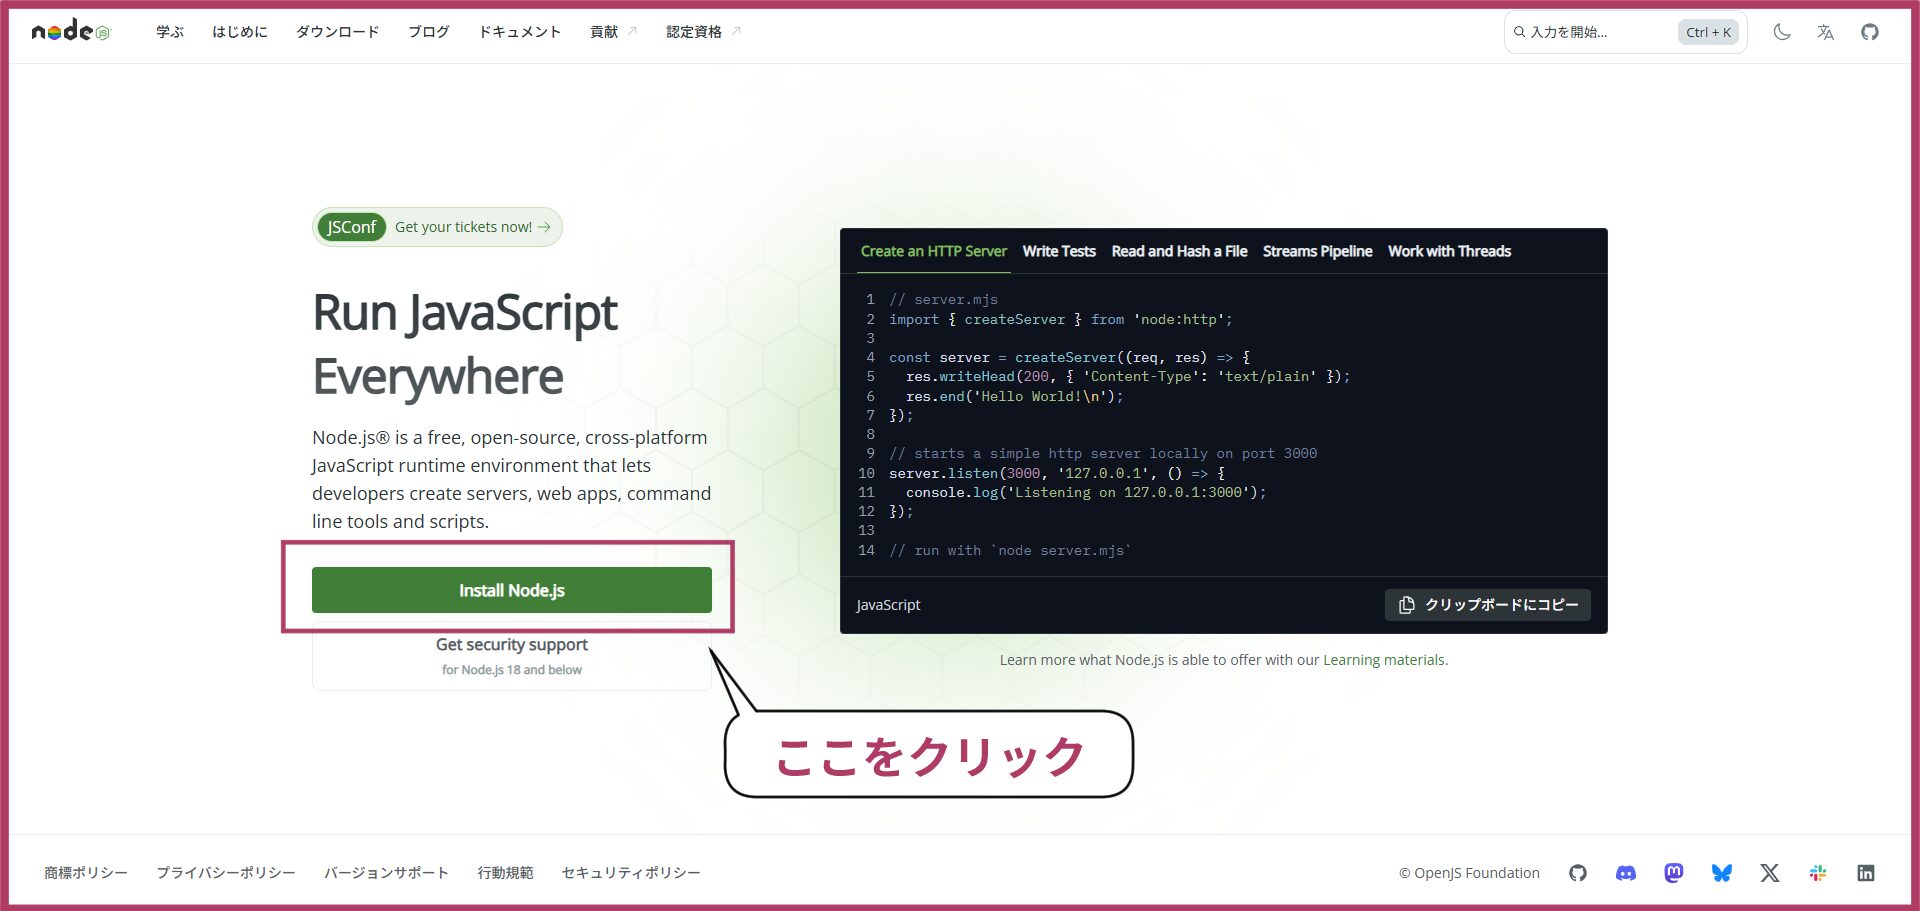Click the Install Node.js button
The width and height of the screenshot is (1920, 911).
(x=512, y=590)
